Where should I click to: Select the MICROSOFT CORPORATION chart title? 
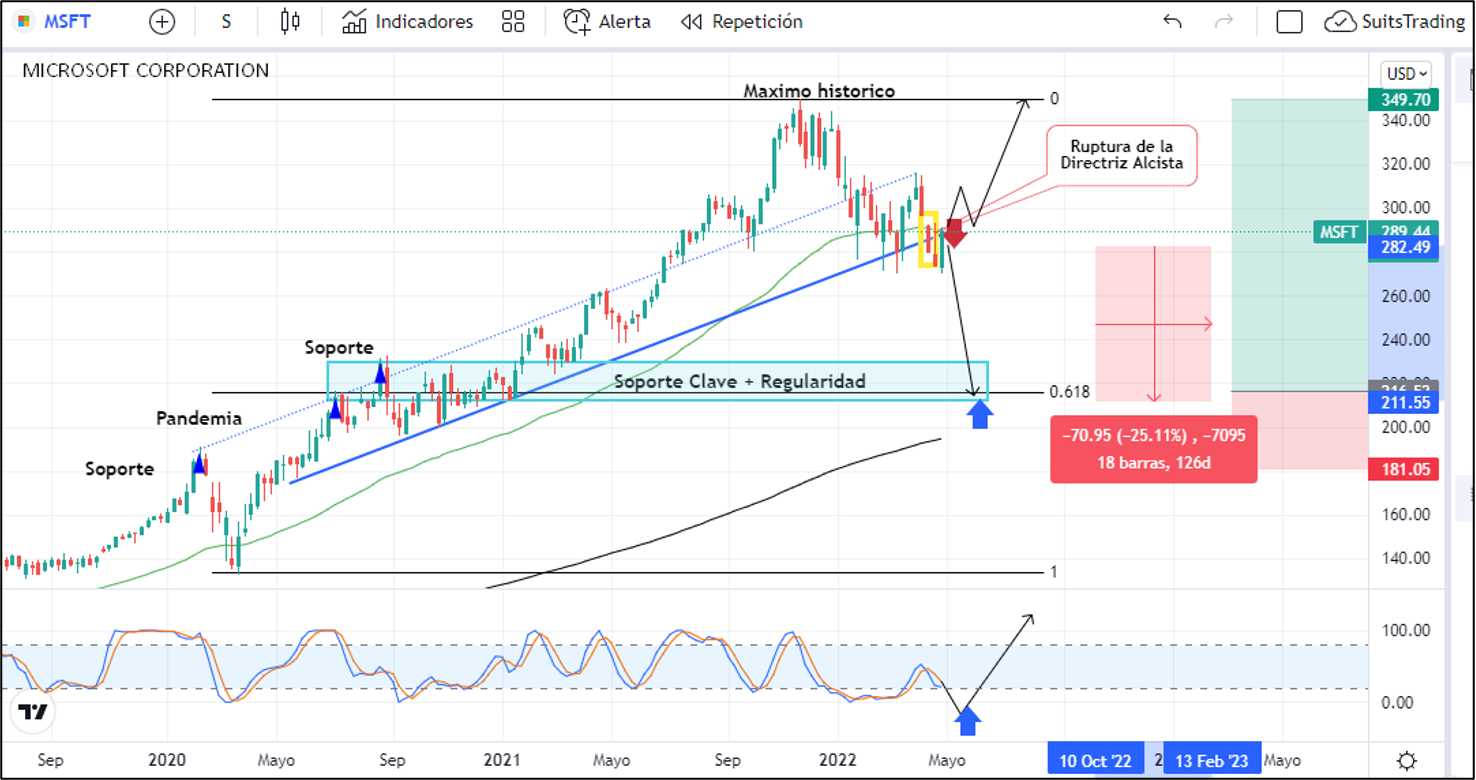145,71
